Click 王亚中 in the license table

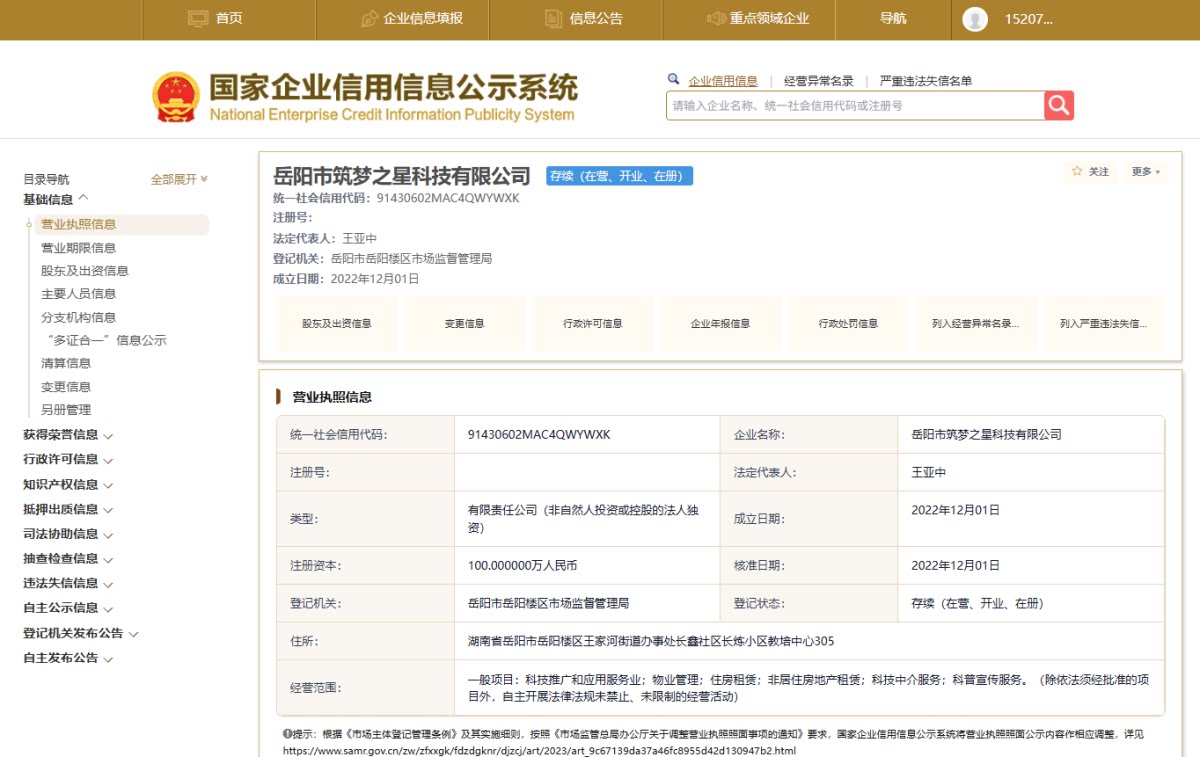coord(928,472)
